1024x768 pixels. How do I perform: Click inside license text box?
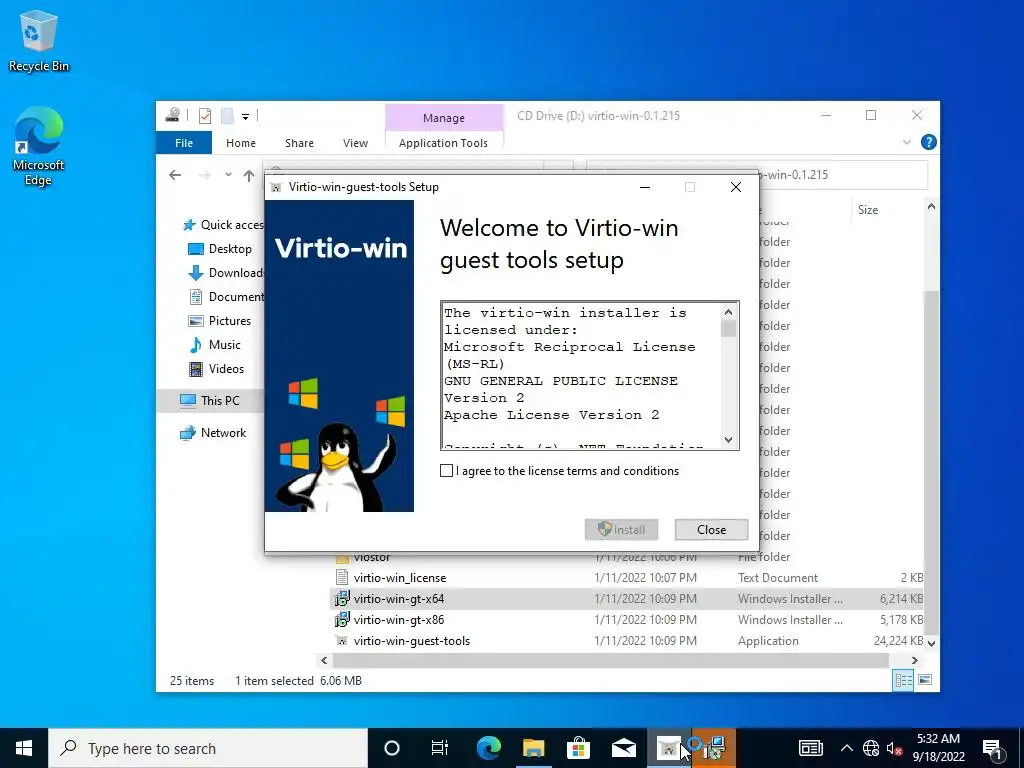[581, 376]
